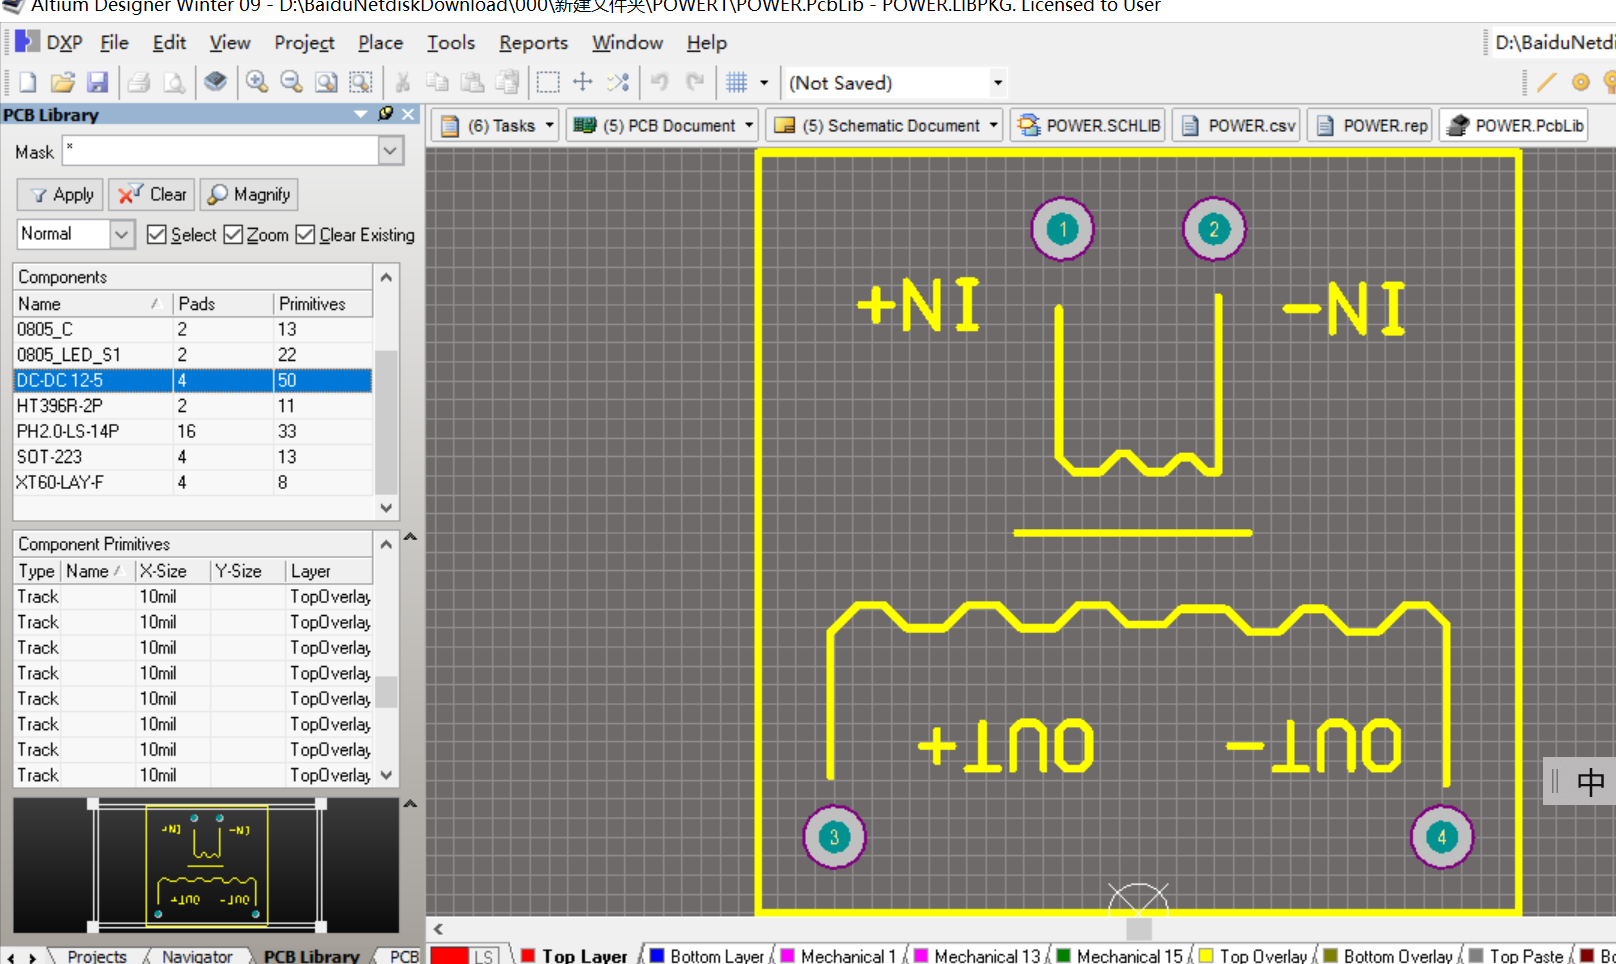Click the cut scissors icon

(403, 82)
